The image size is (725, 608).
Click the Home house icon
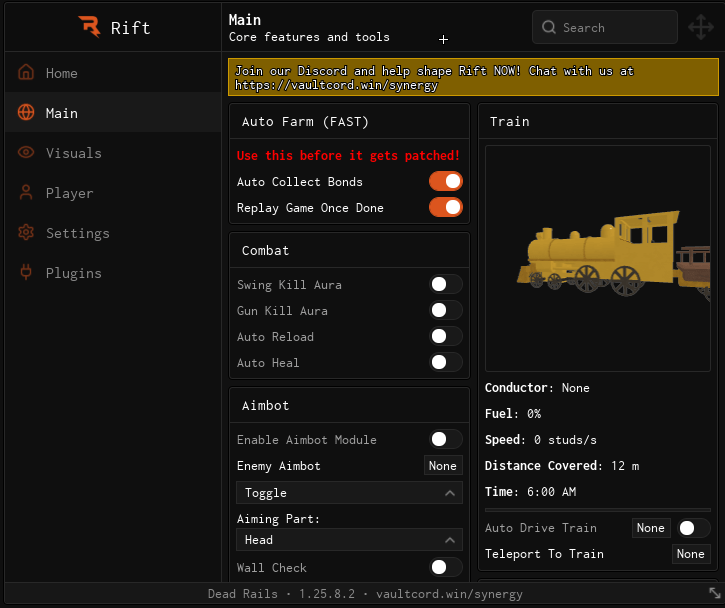point(26,73)
